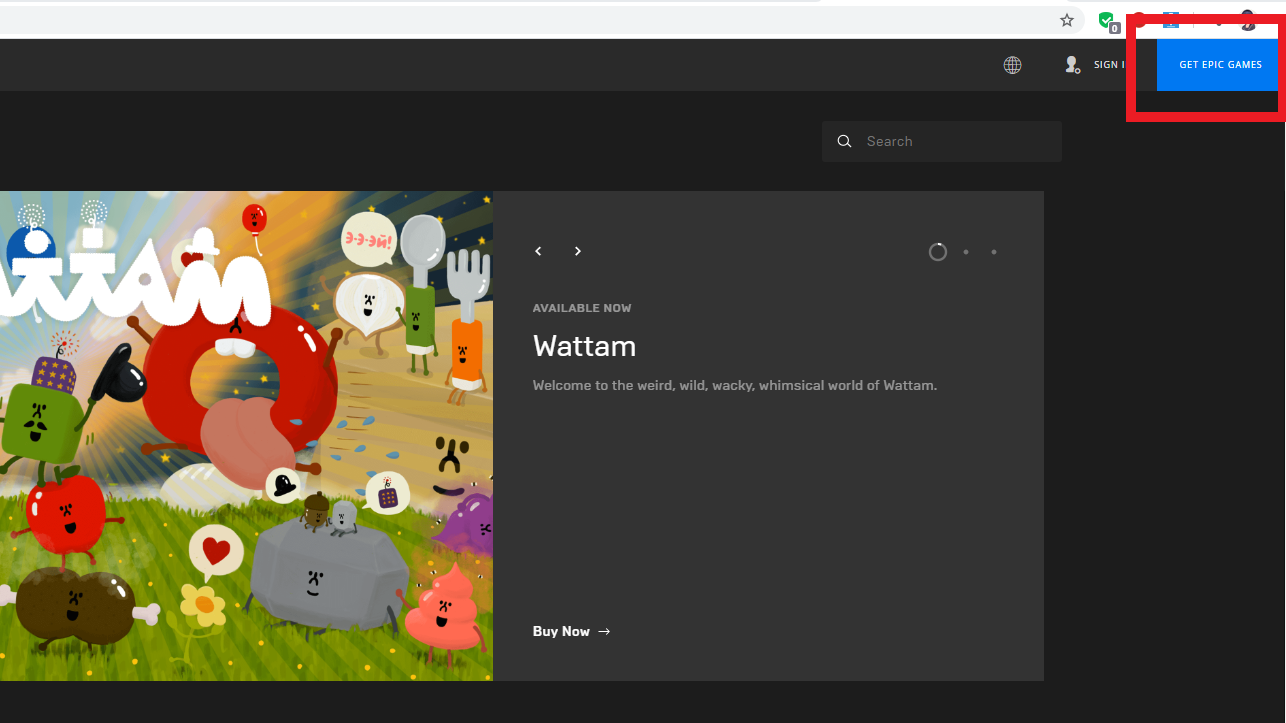Focus the Search text field

[x=942, y=141]
